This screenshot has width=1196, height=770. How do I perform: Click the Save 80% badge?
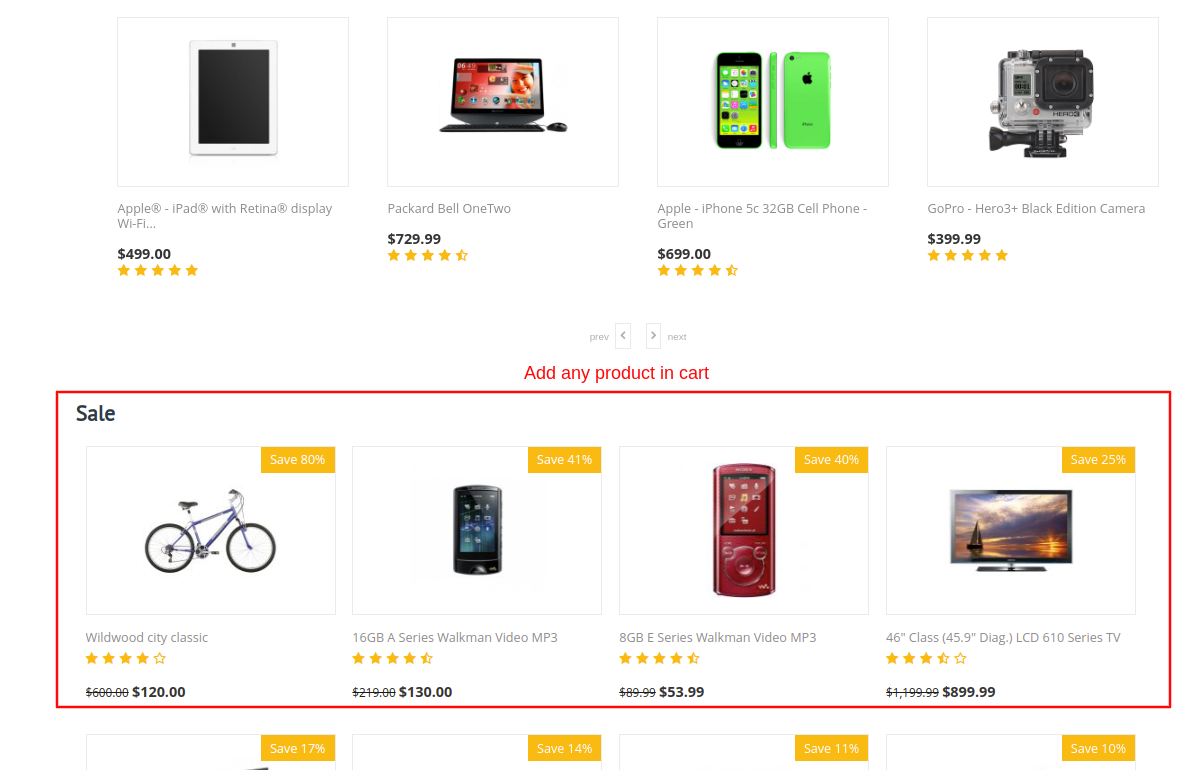point(298,460)
